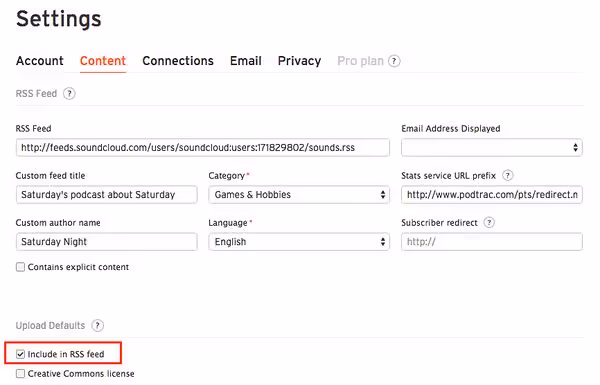The width and height of the screenshot is (600, 385).
Task: Open the Email Address Displayed dropdown
Action: click(x=492, y=147)
